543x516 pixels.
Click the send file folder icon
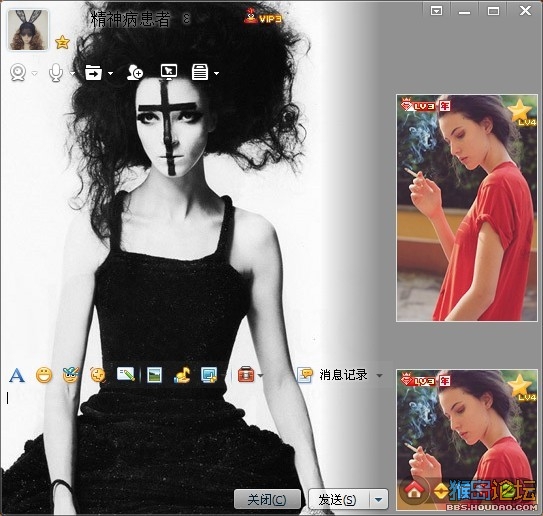(x=94, y=72)
